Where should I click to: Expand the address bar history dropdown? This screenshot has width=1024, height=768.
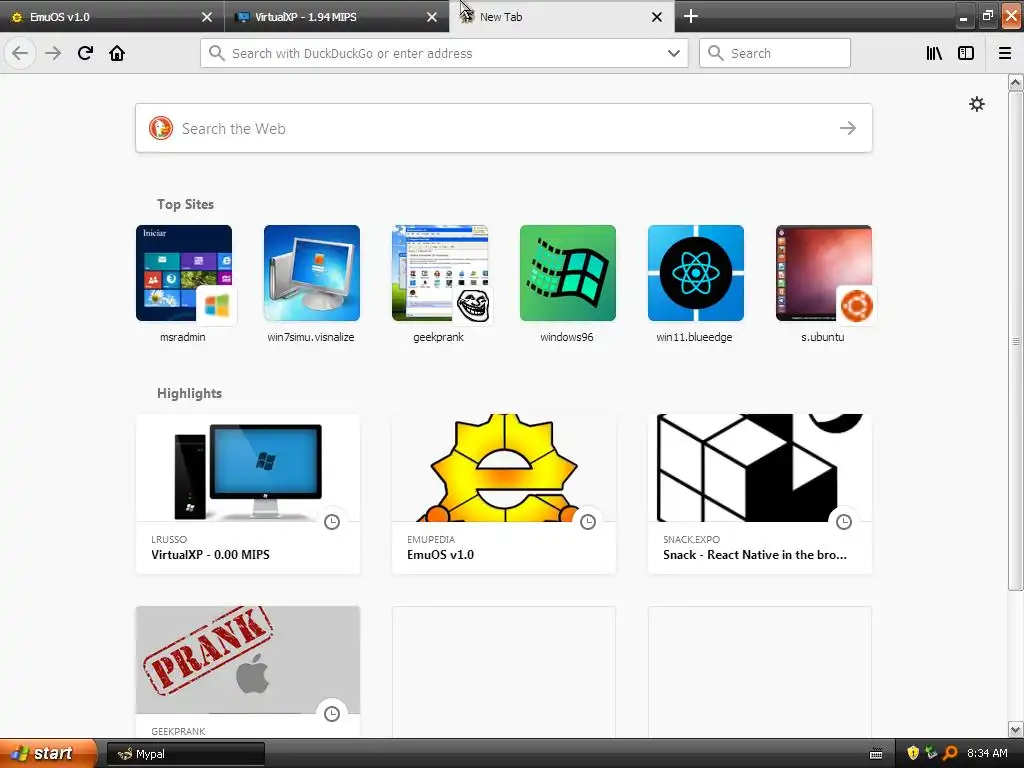(x=673, y=53)
